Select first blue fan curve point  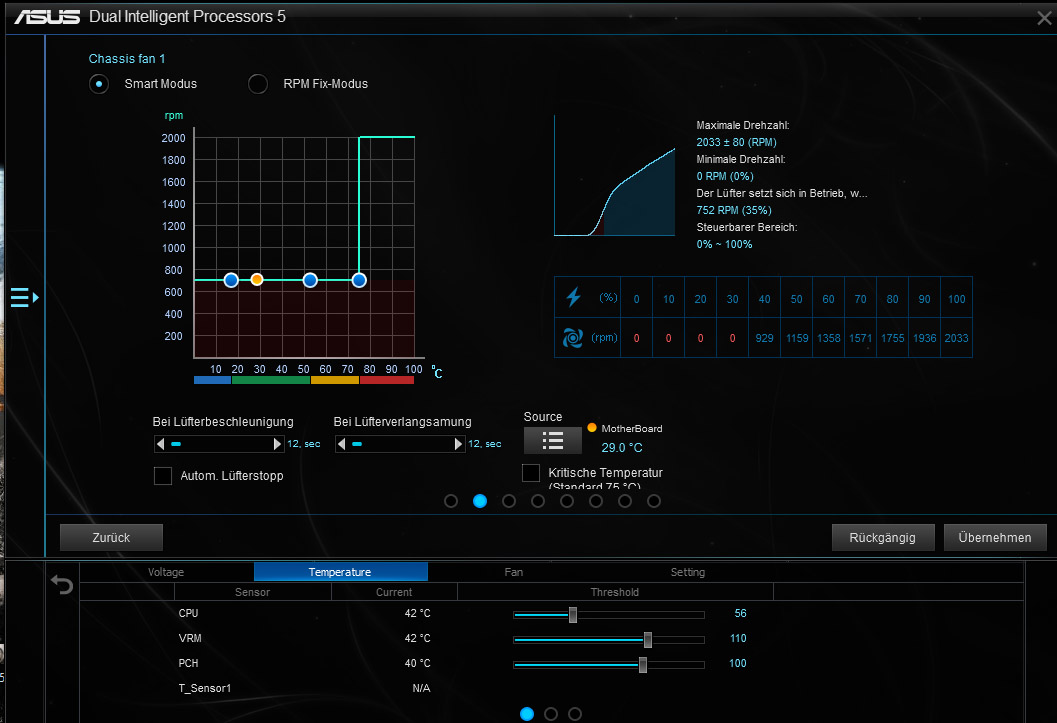[x=231, y=280]
